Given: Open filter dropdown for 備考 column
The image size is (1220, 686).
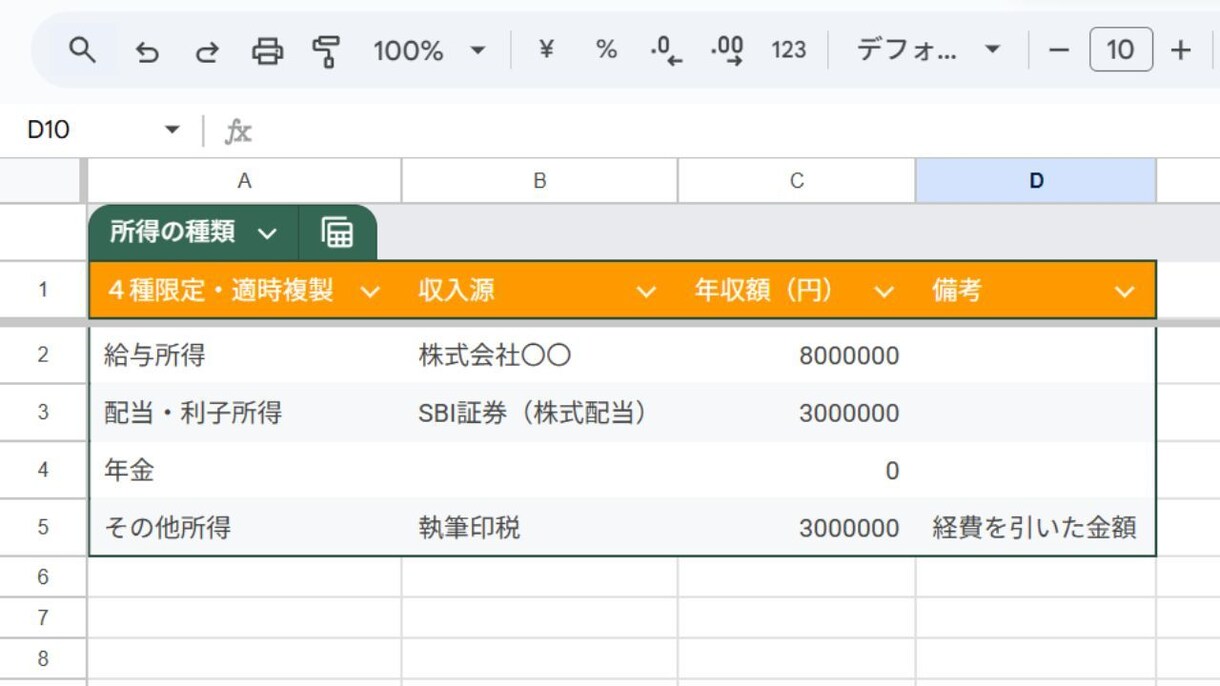Looking at the screenshot, I should click(x=1125, y=292).
